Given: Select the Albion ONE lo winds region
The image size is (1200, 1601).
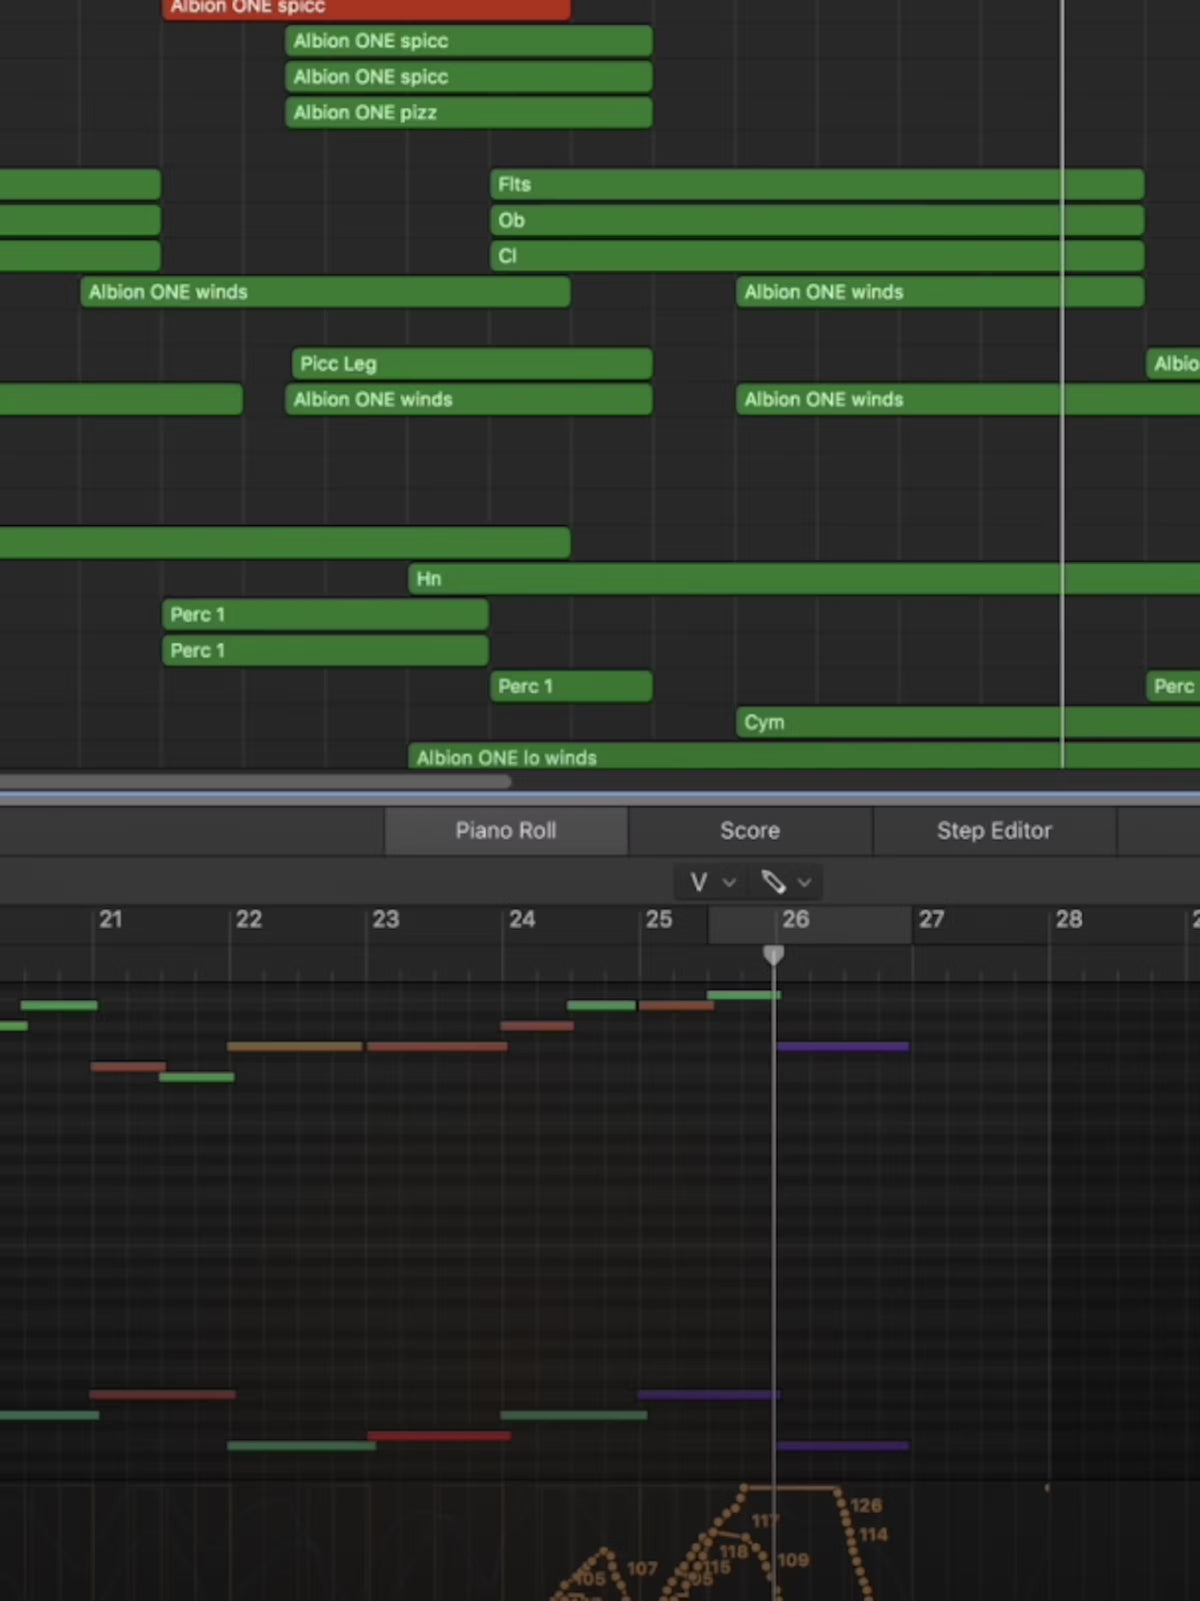Looking at the screenshot, I should pos(800,757).
